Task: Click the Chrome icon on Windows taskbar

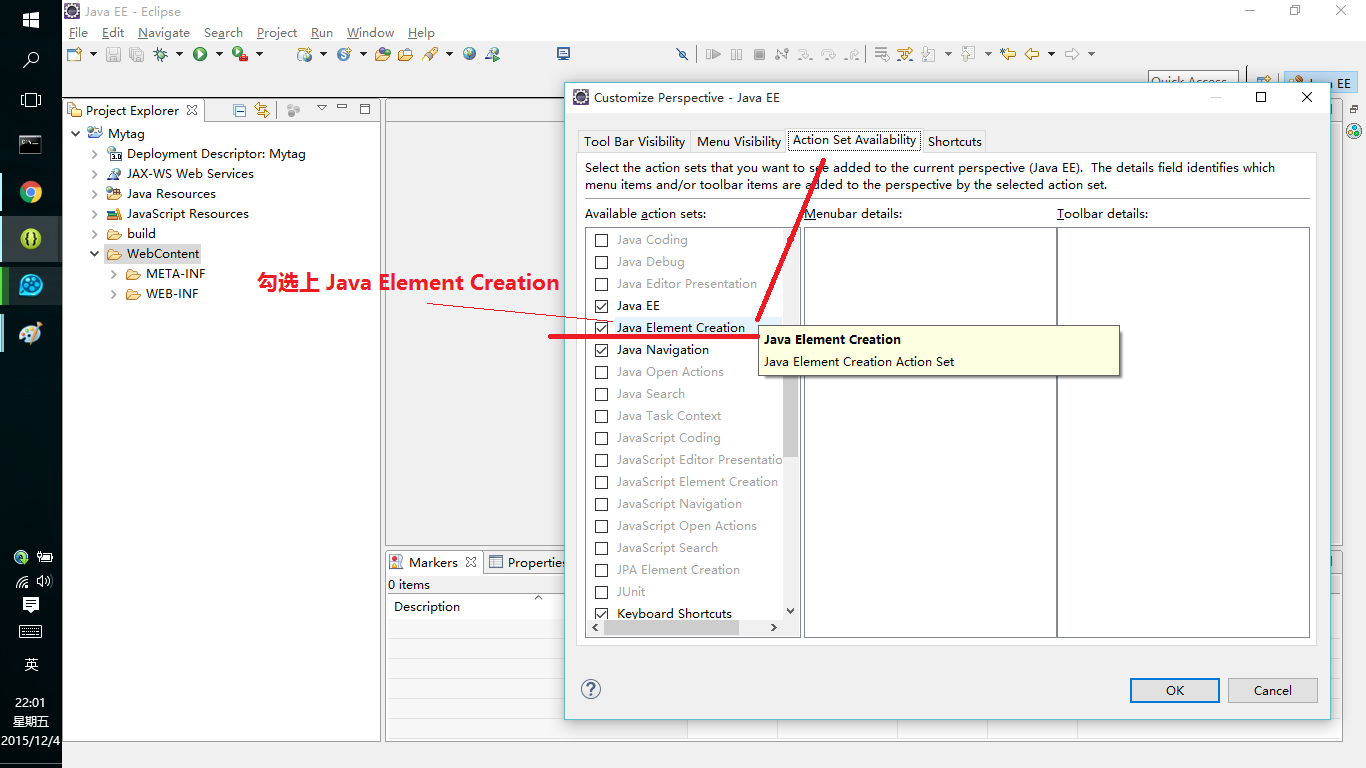Action: pyautogui.click(x=31, y=192)
